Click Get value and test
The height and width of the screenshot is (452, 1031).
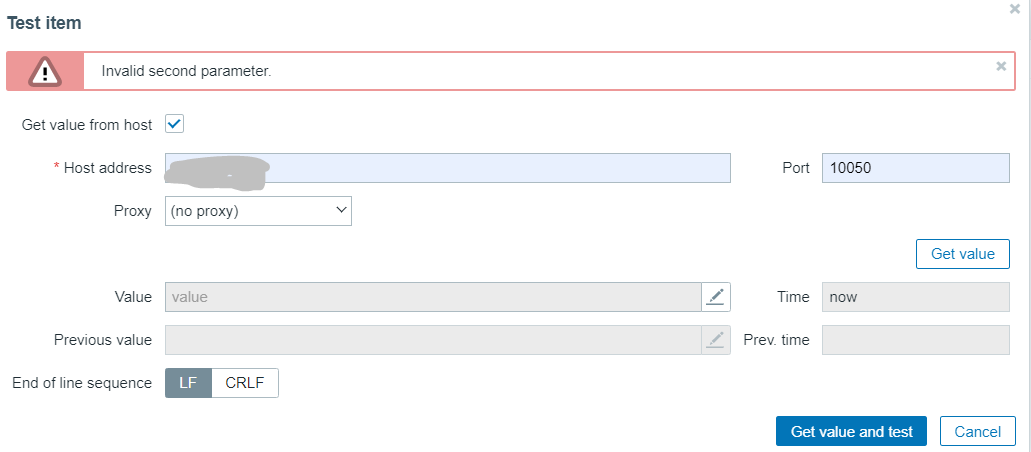(851, 432)
